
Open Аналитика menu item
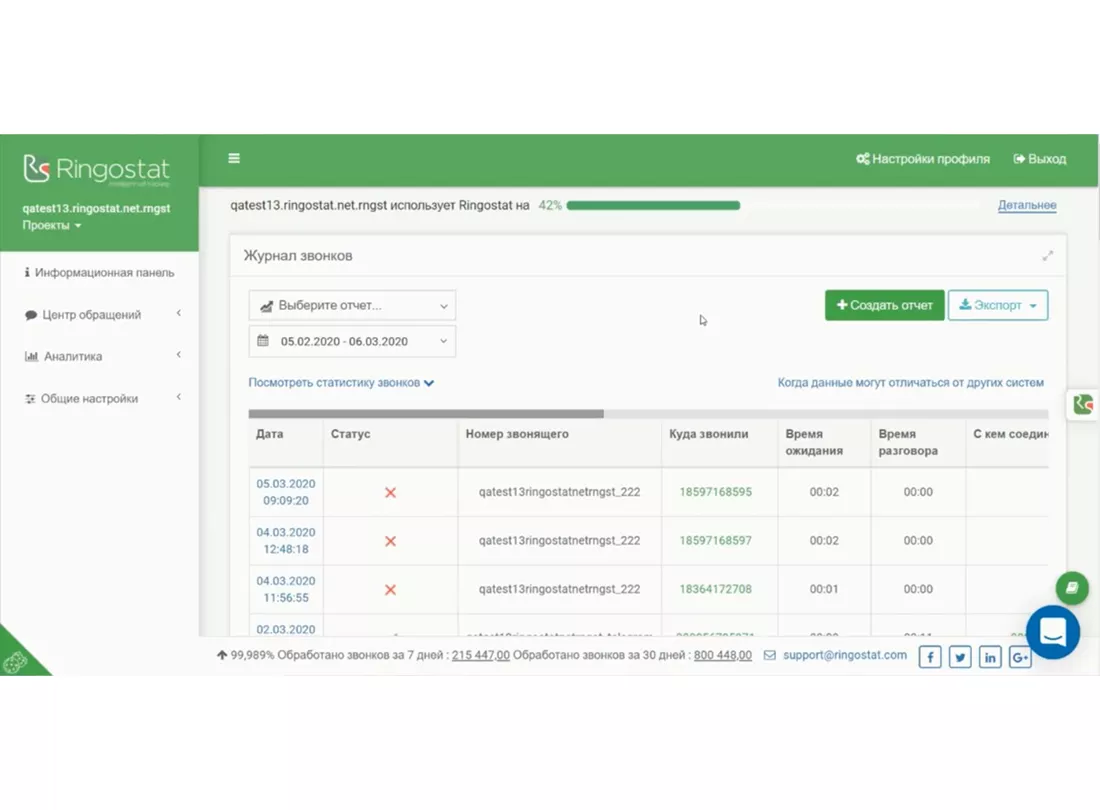point(63,356)
